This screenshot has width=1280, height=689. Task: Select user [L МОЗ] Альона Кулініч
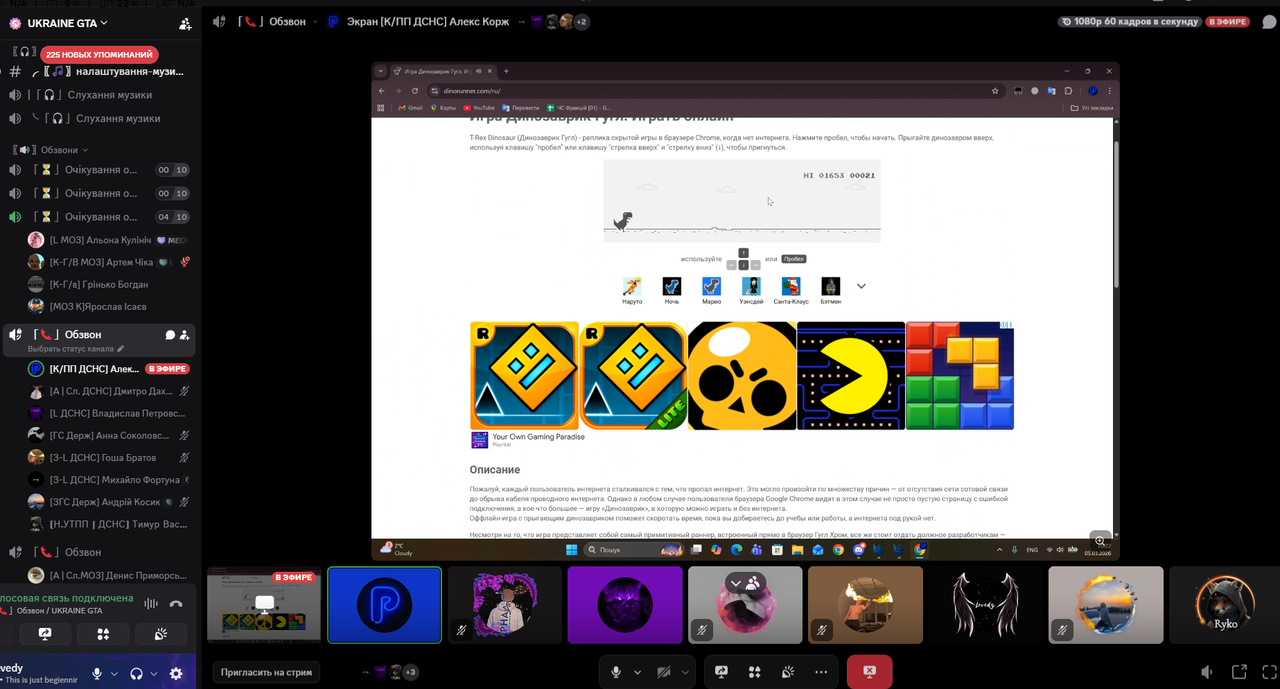(x=107, y=240)
